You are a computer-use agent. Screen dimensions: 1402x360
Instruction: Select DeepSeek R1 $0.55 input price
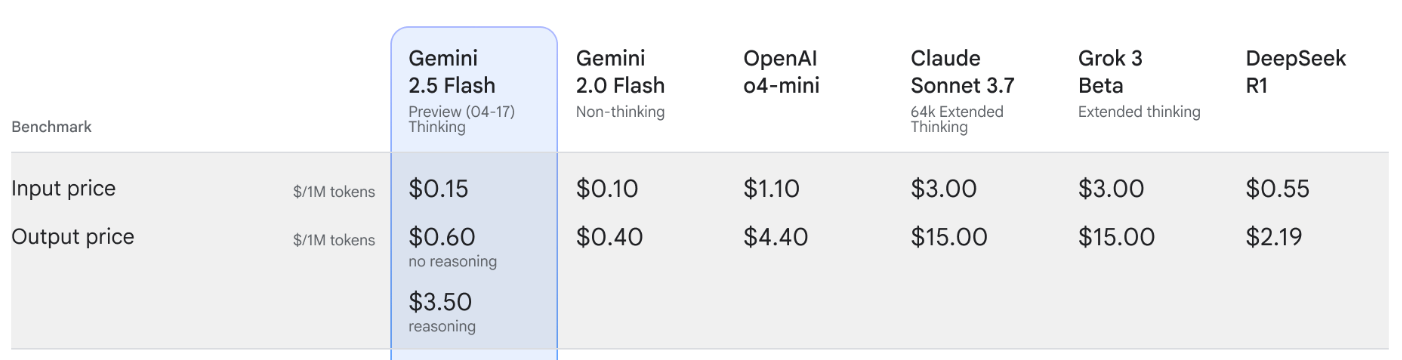pos(1277,188)
